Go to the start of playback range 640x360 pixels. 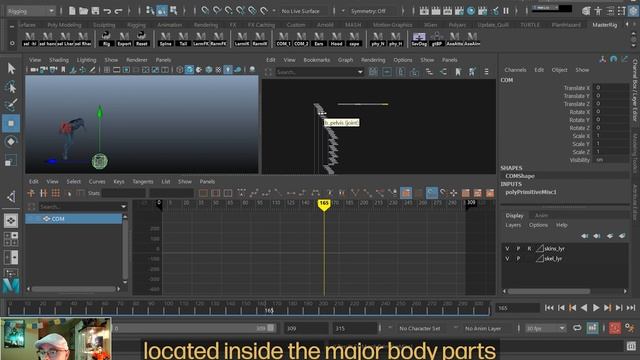pos(549,308)
